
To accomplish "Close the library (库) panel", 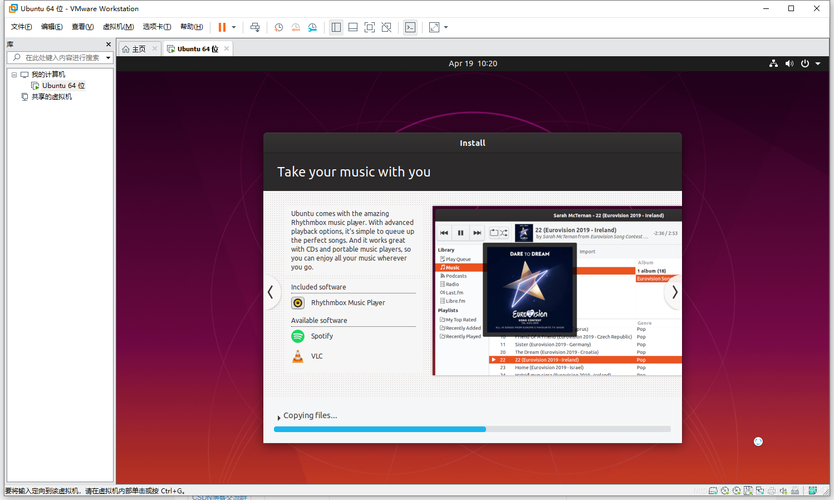I will tap(109, 44).
